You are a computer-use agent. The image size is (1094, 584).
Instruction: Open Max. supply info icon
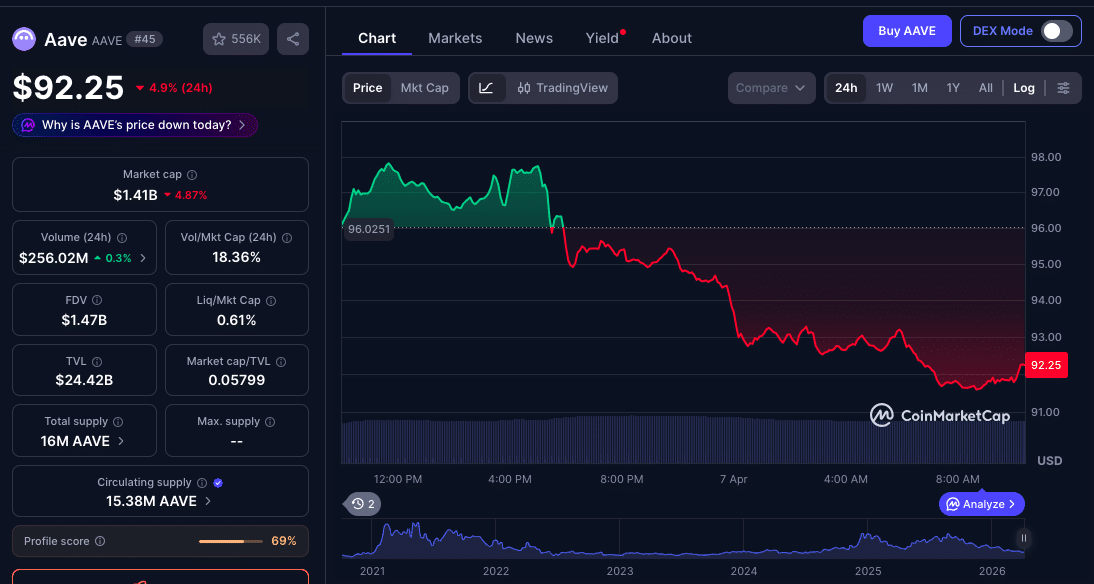(x=270, y=421)
